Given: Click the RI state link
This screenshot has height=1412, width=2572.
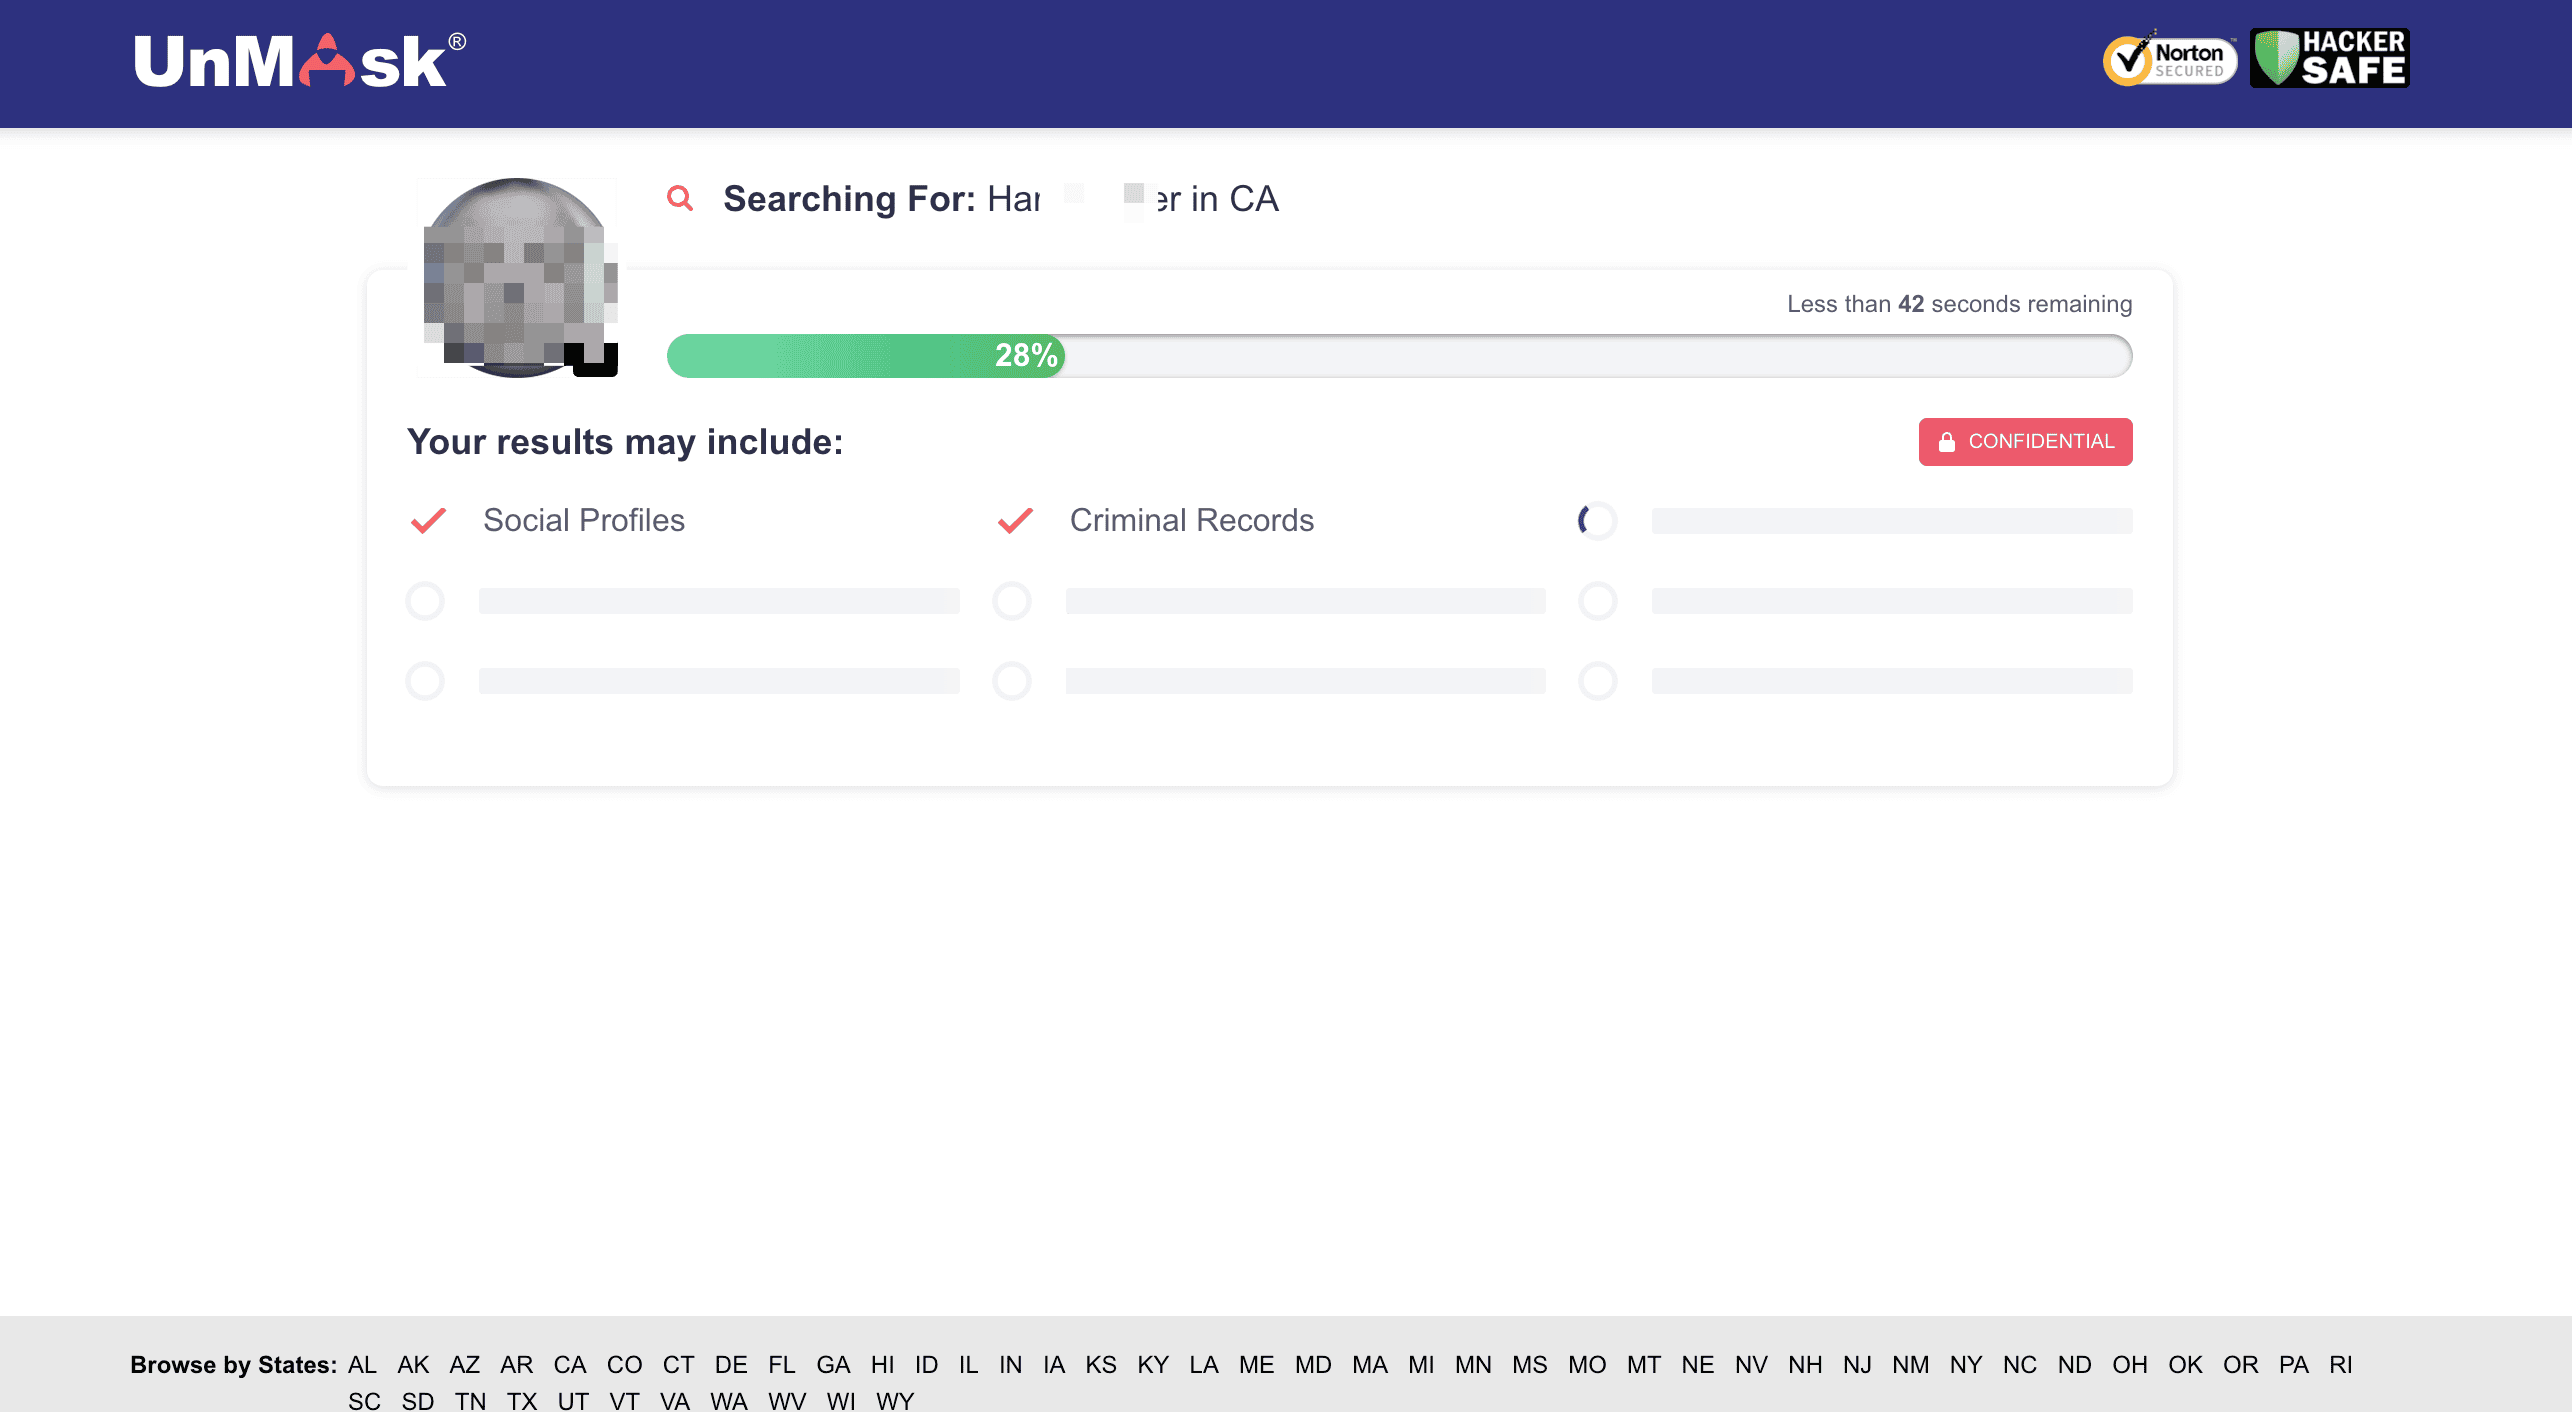Looking at the screenshot, I should pos(2340,1365).
